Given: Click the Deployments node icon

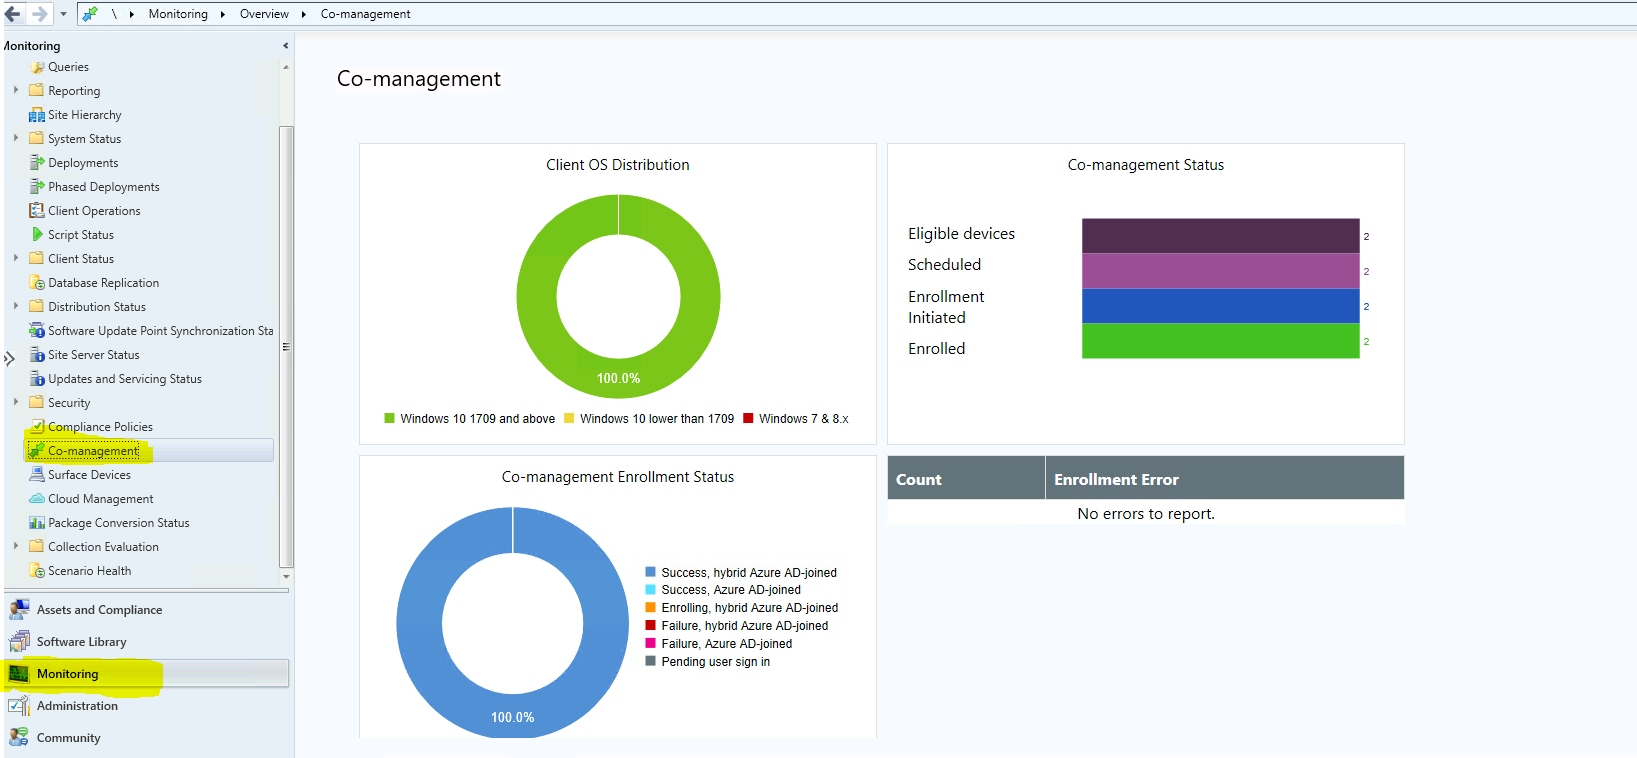Looking at the screenshot, I should coord(37,163).
